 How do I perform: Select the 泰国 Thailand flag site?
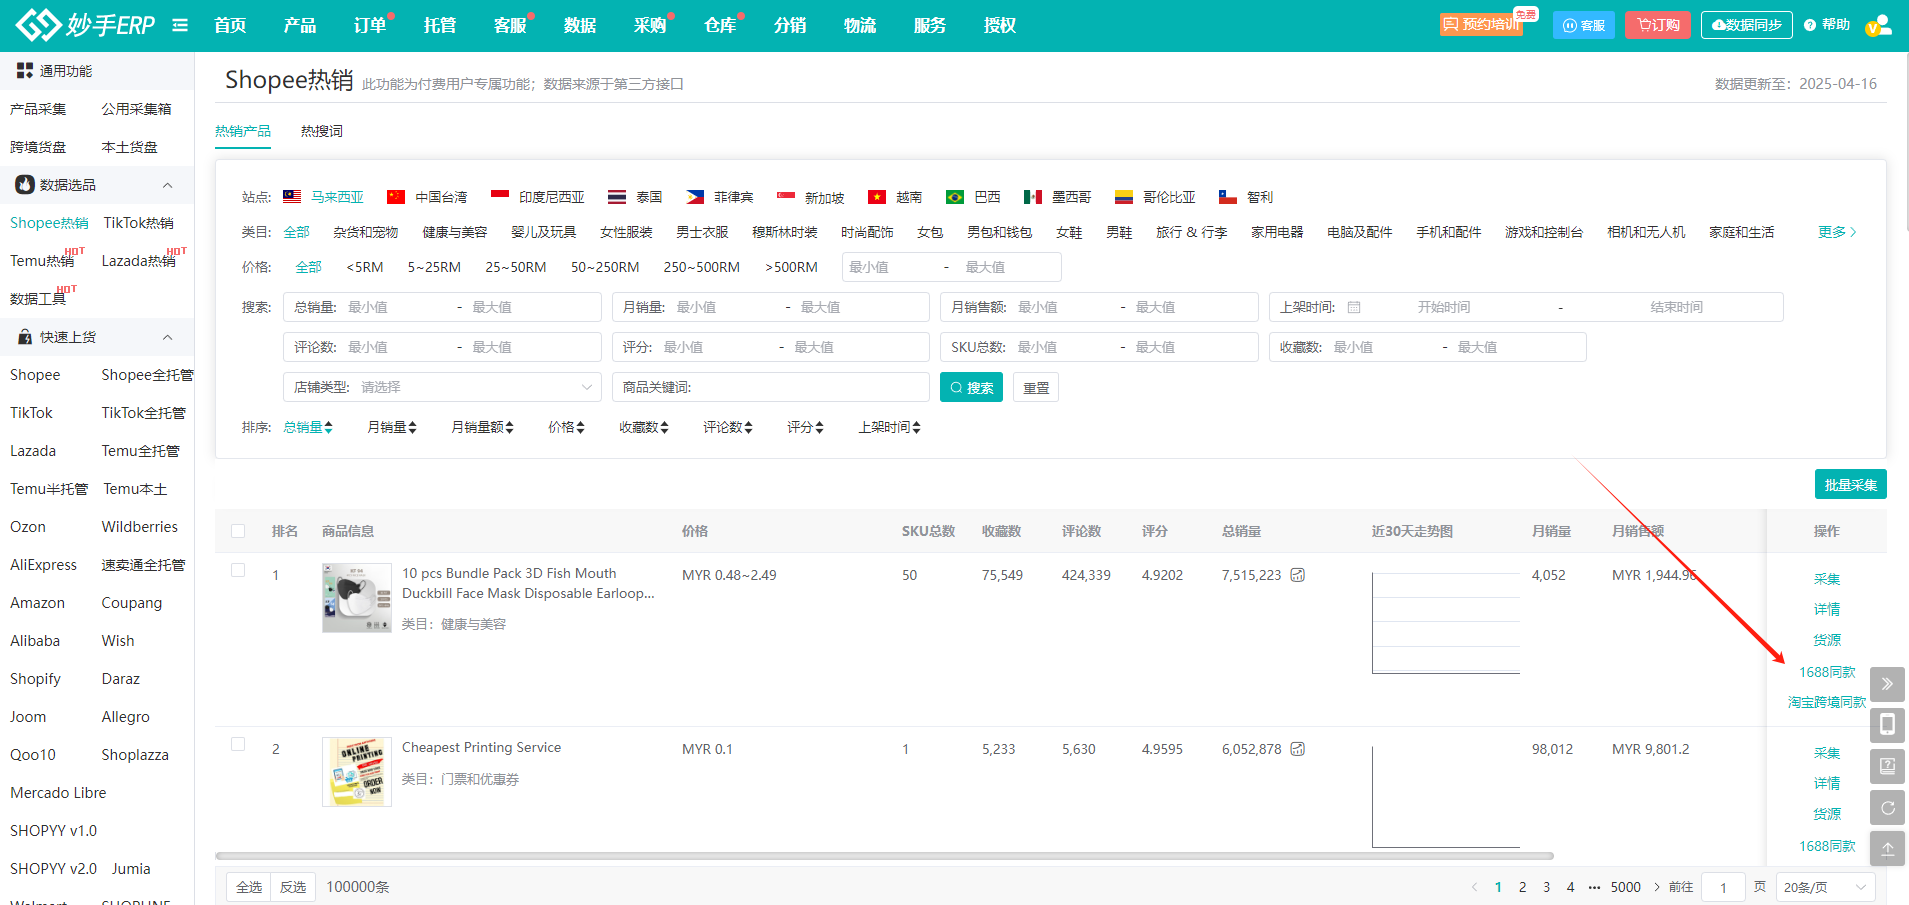pyautogui.click(x=617, y=197)
